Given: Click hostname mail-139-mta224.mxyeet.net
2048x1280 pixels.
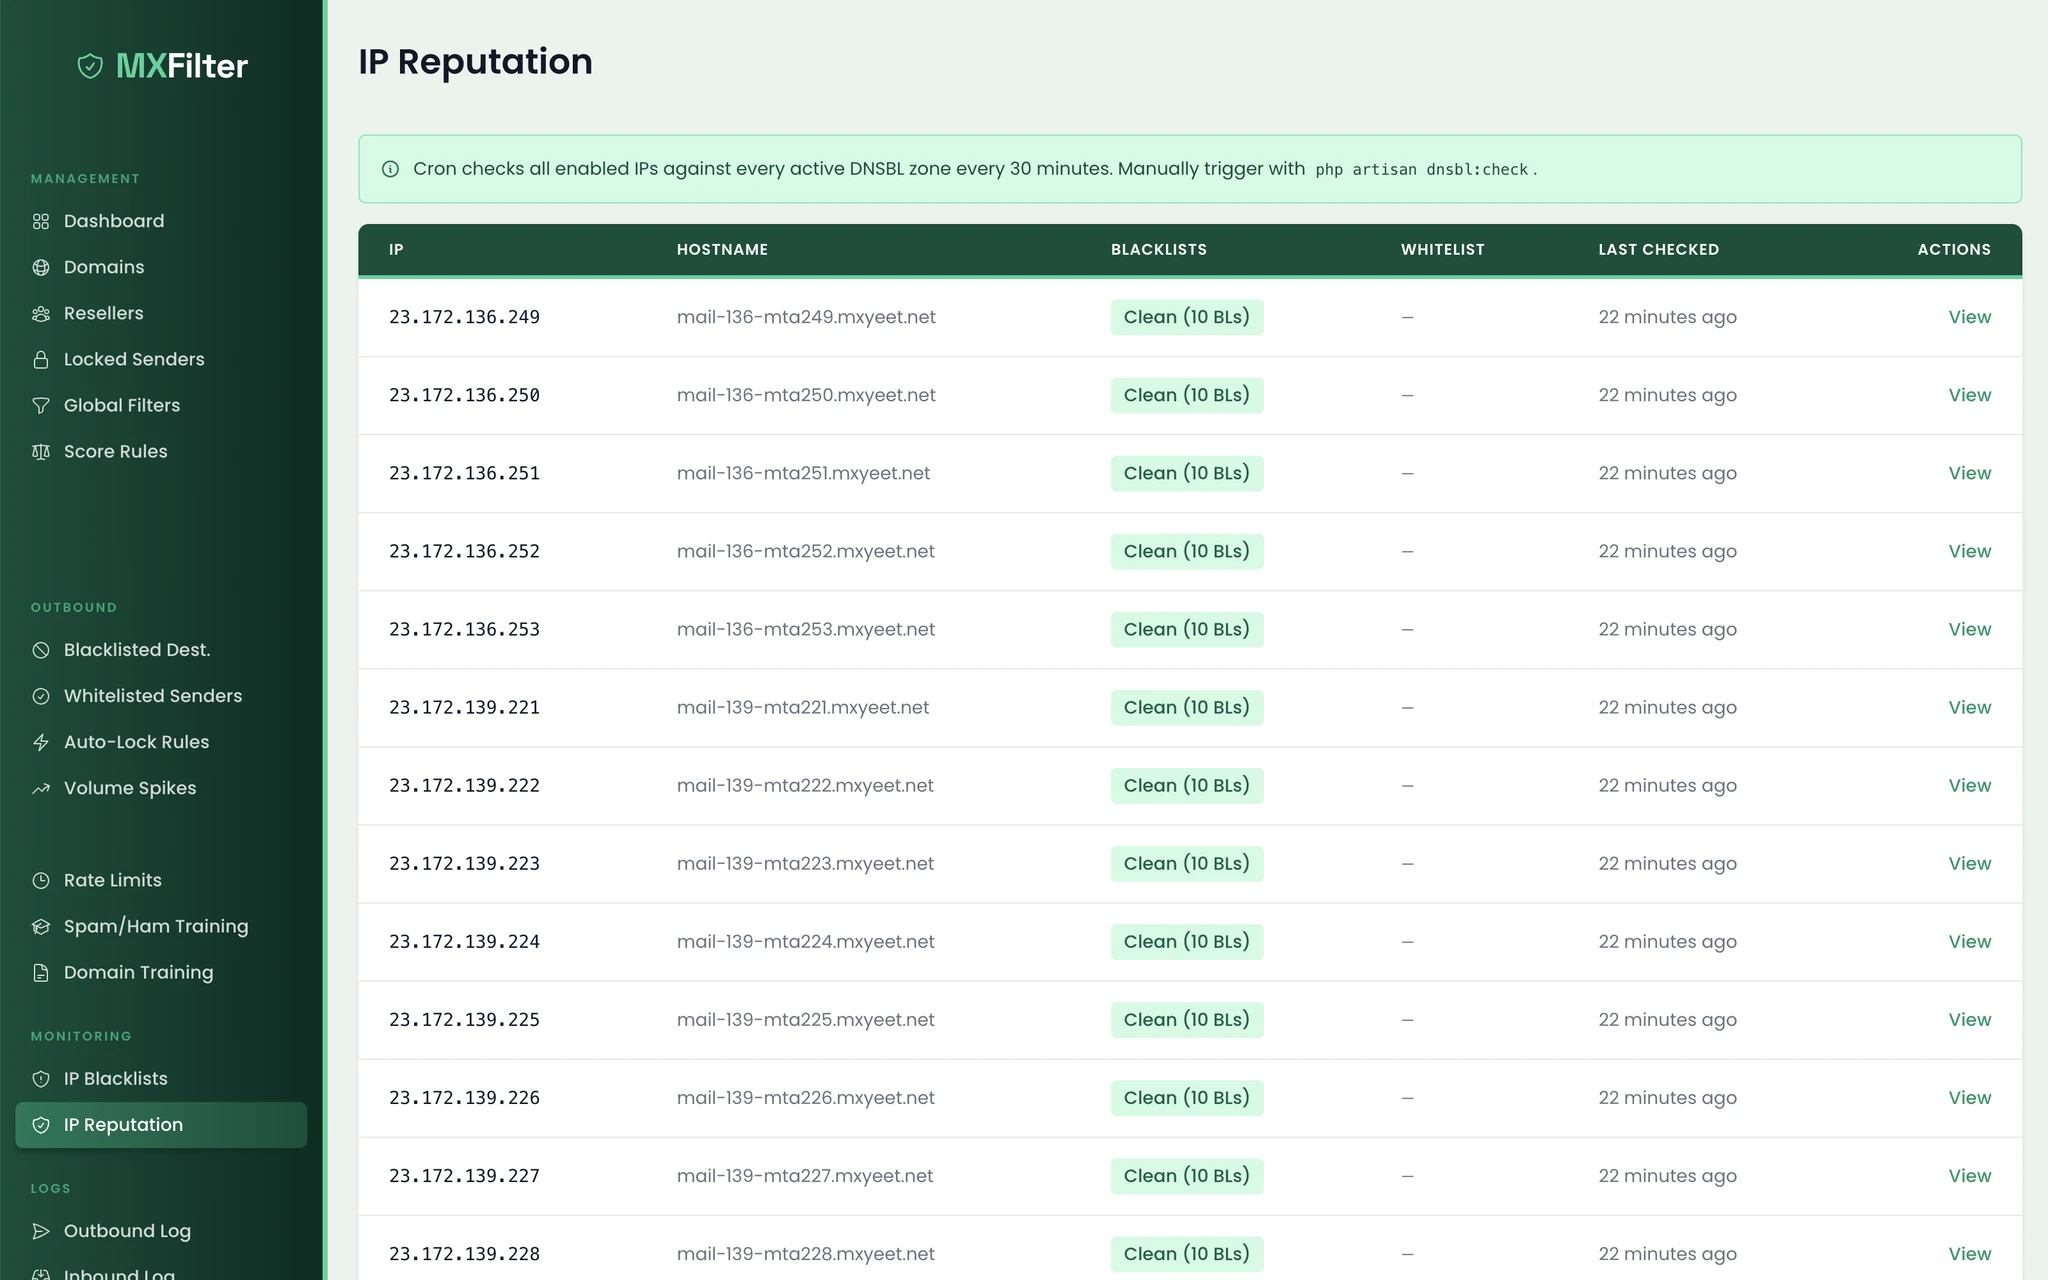Looking at the screenshot, I should pos(805,941).
